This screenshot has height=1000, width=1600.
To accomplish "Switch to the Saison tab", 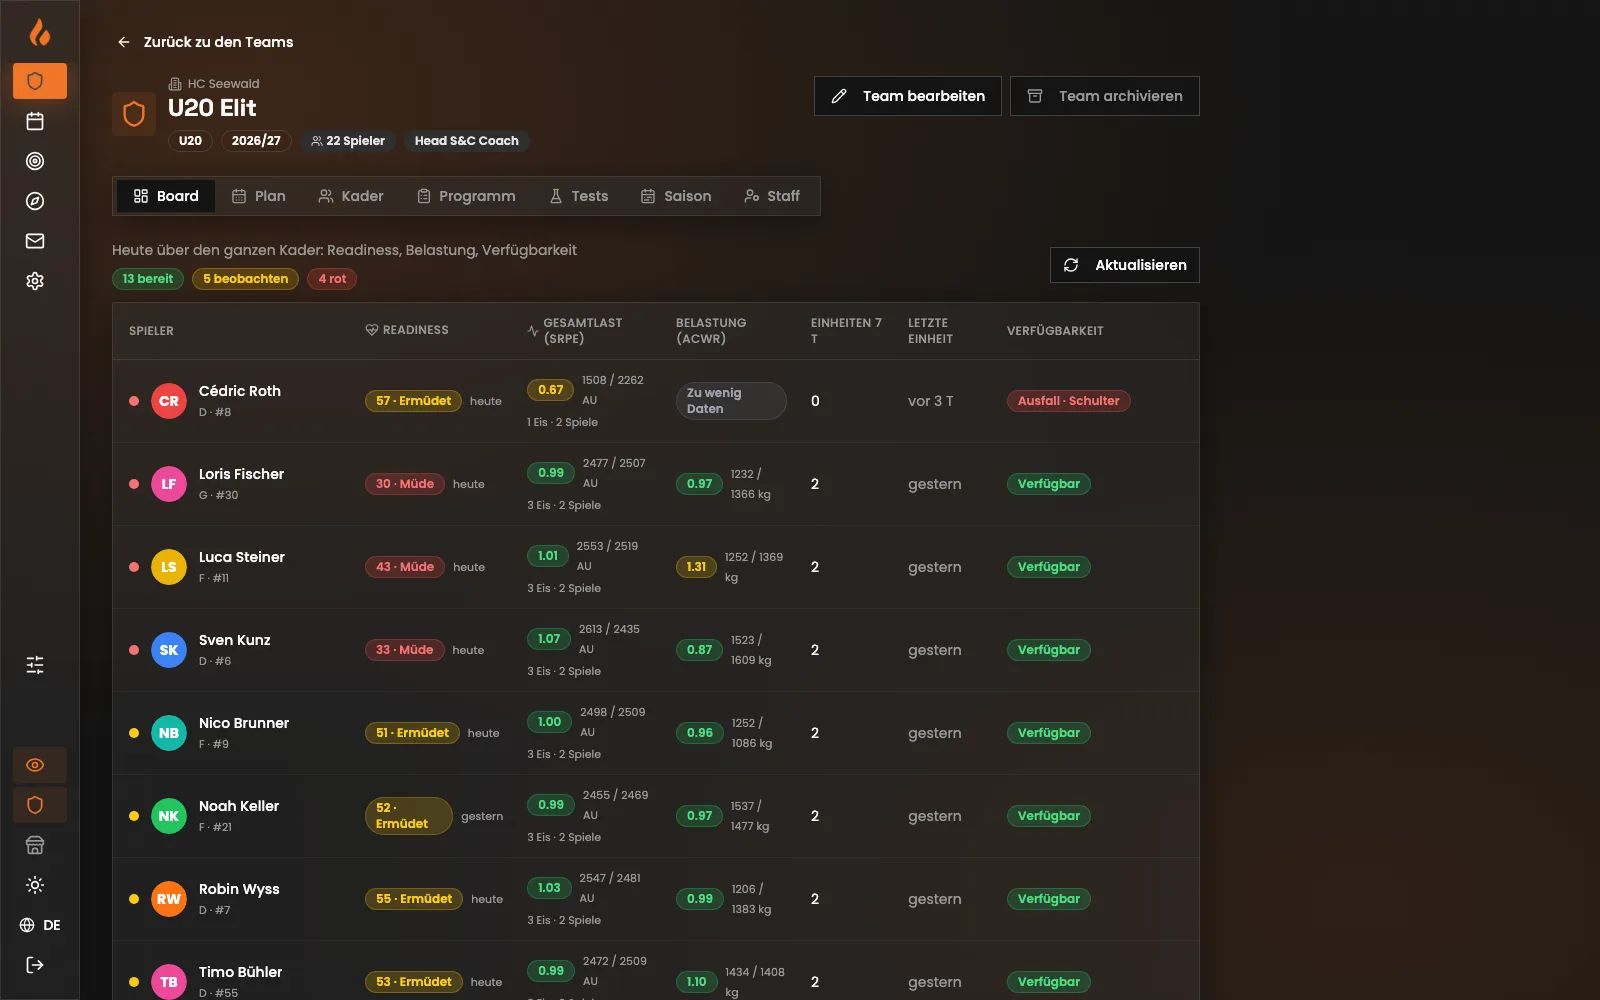I will [x=676, y=196].
